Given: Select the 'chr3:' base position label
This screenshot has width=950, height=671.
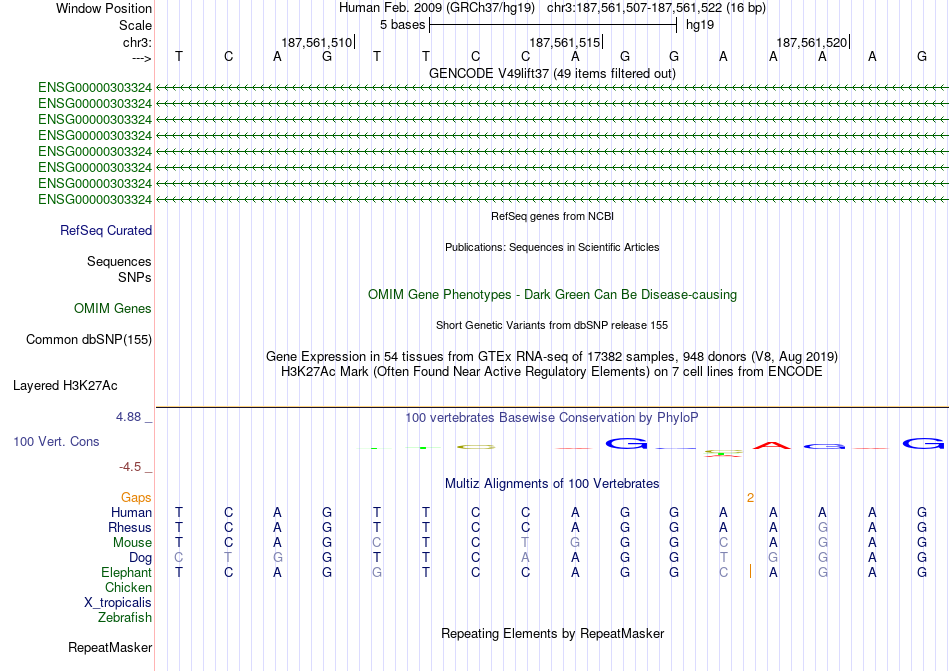Looking at the screenshot, I should pos(137,42).
